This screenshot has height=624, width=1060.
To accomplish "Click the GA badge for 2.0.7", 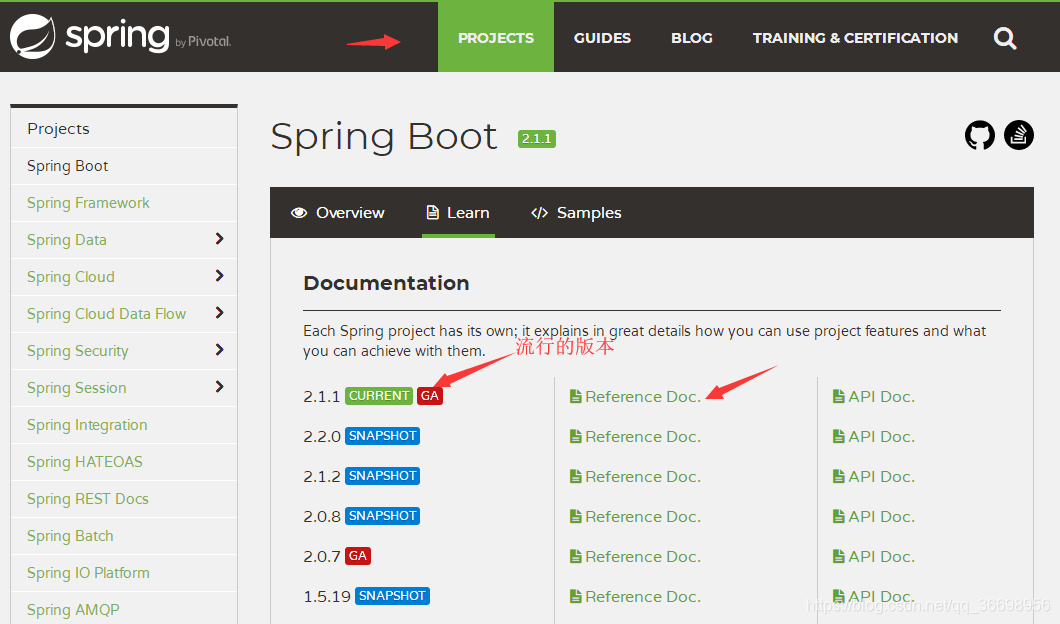I will tap(358, 556).
